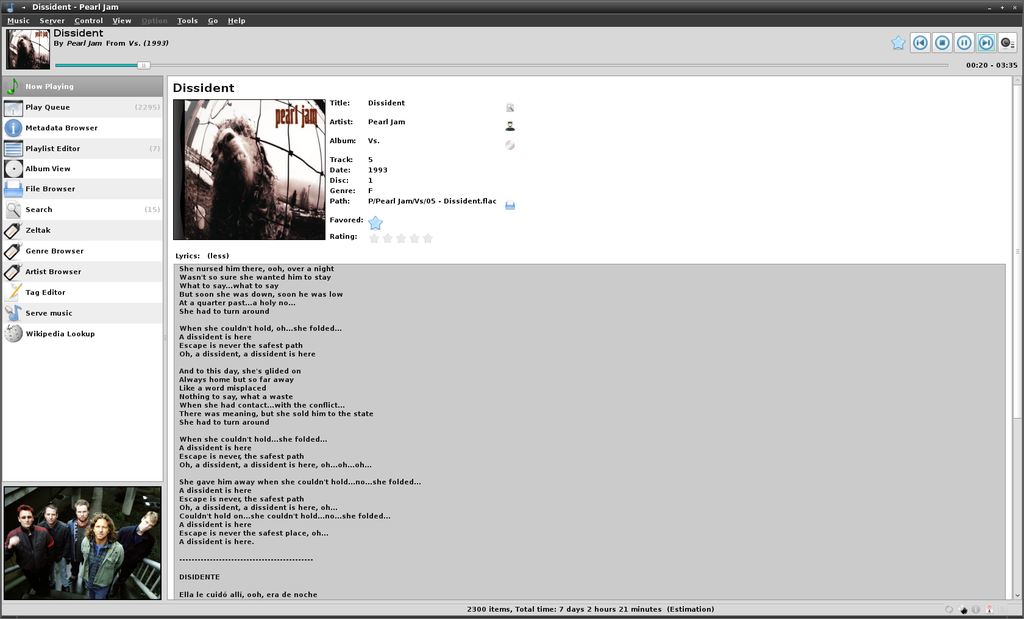Click the DISIDENTE heading in the lyrics

pos(199,577)
